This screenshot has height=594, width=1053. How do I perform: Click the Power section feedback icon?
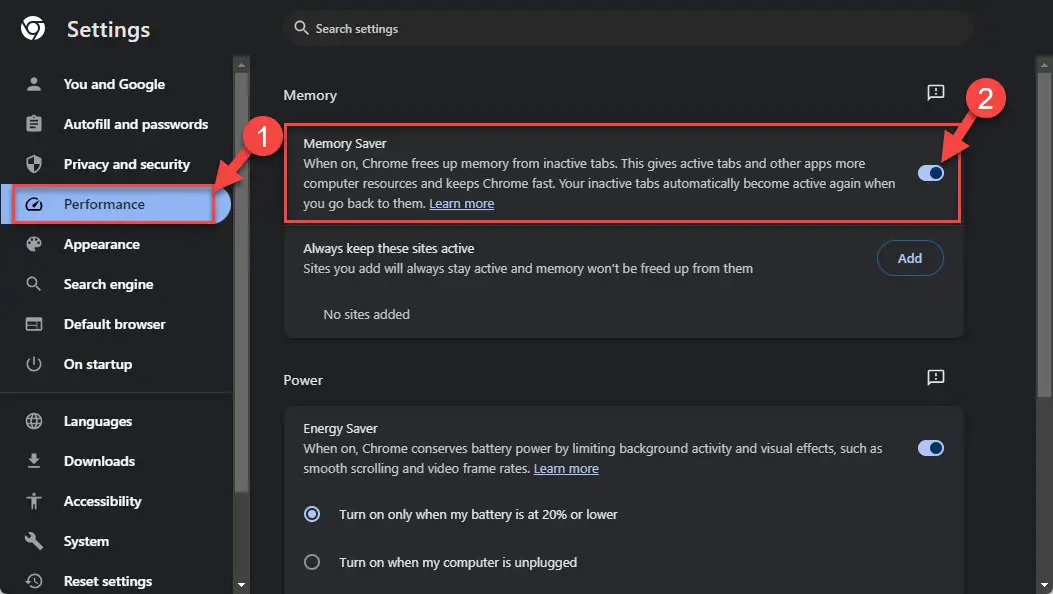click(936, 378)
